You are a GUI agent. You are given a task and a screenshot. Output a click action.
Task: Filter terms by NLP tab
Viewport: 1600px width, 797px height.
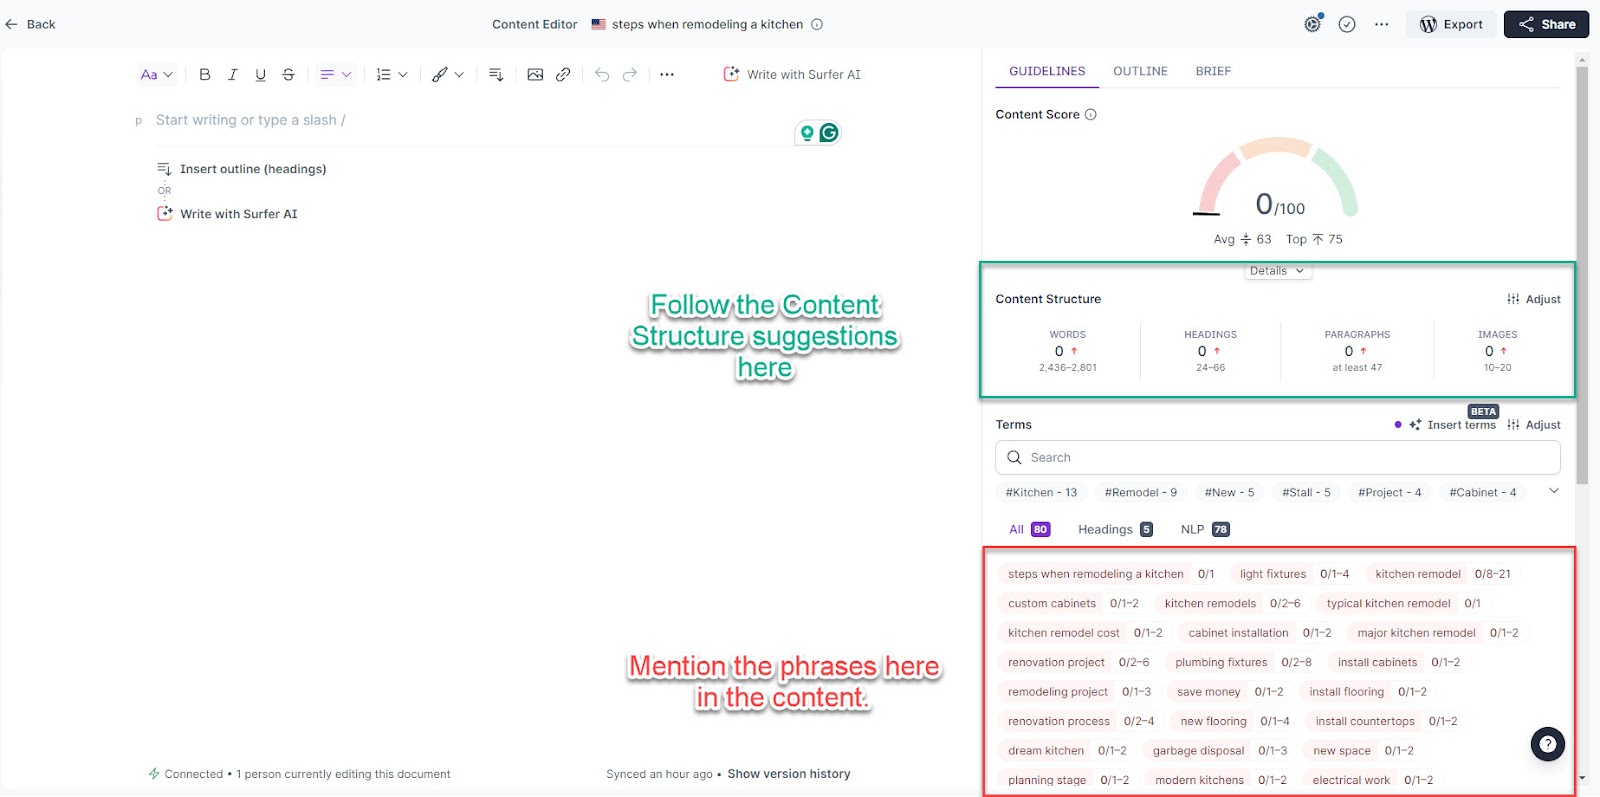coord(1204,529)
